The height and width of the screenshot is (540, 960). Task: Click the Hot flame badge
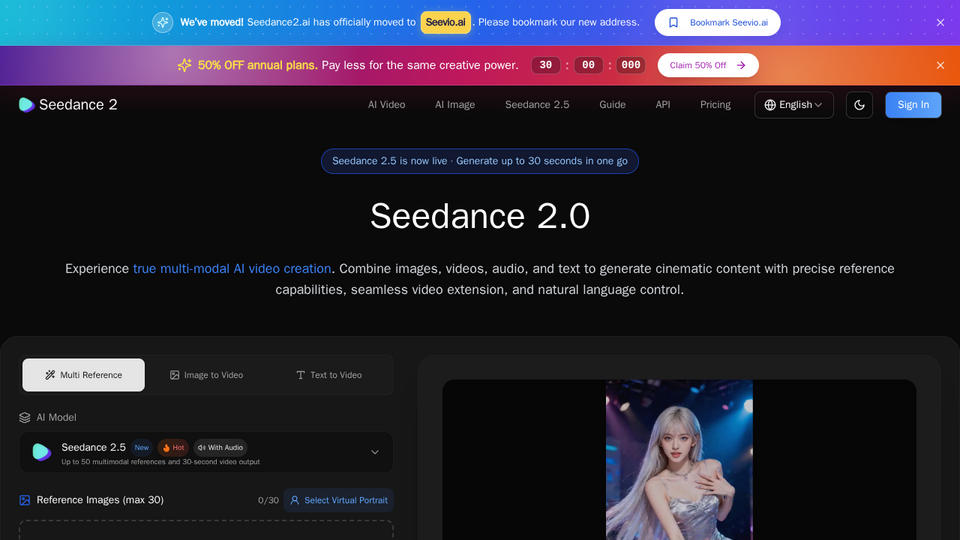click(x=173, y=448)
